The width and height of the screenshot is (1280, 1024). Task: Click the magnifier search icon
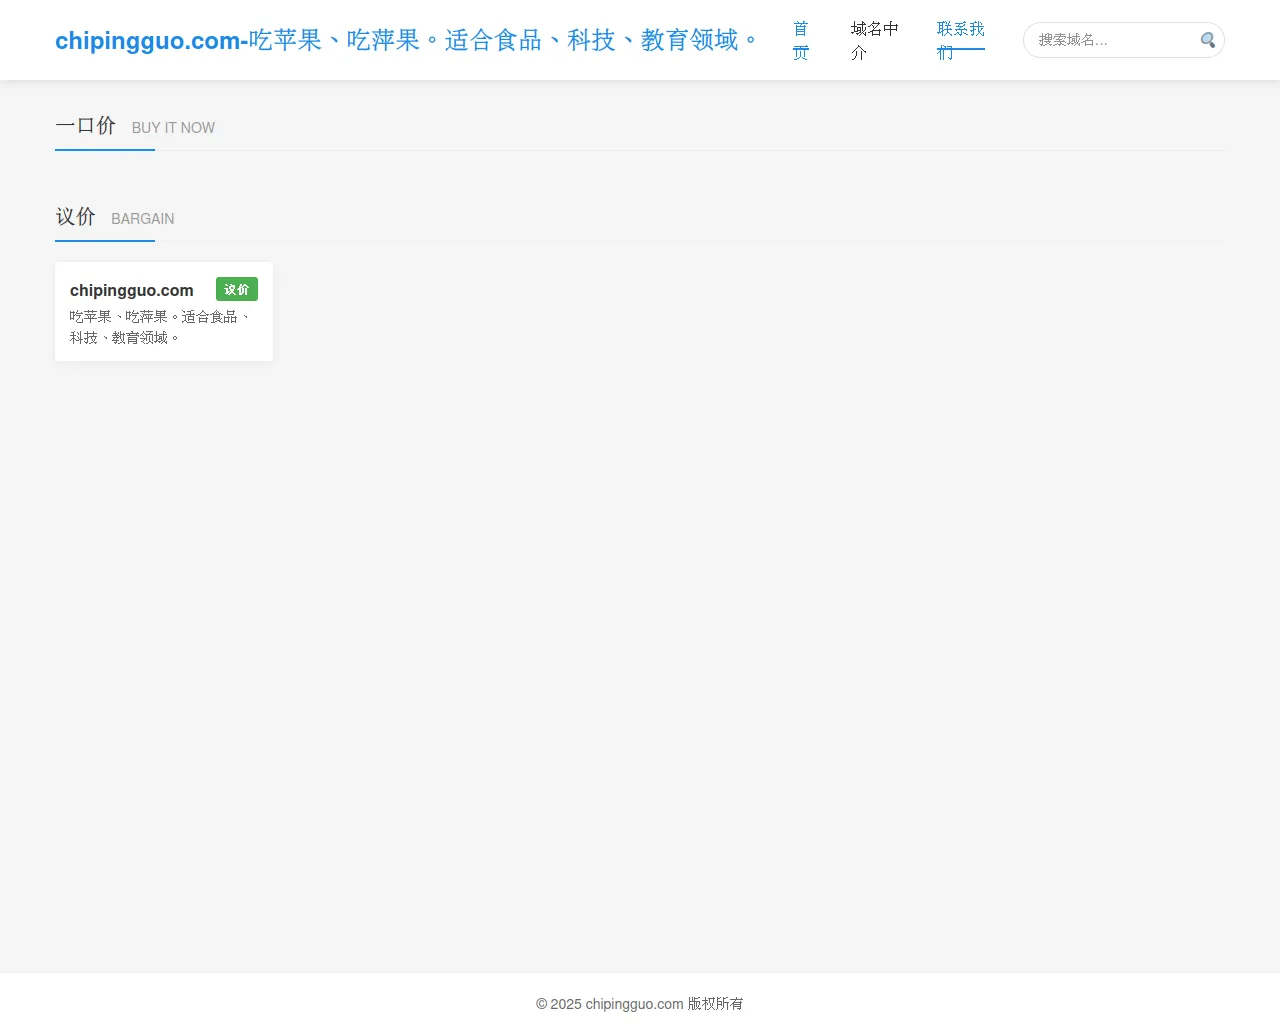[1207, 40]
